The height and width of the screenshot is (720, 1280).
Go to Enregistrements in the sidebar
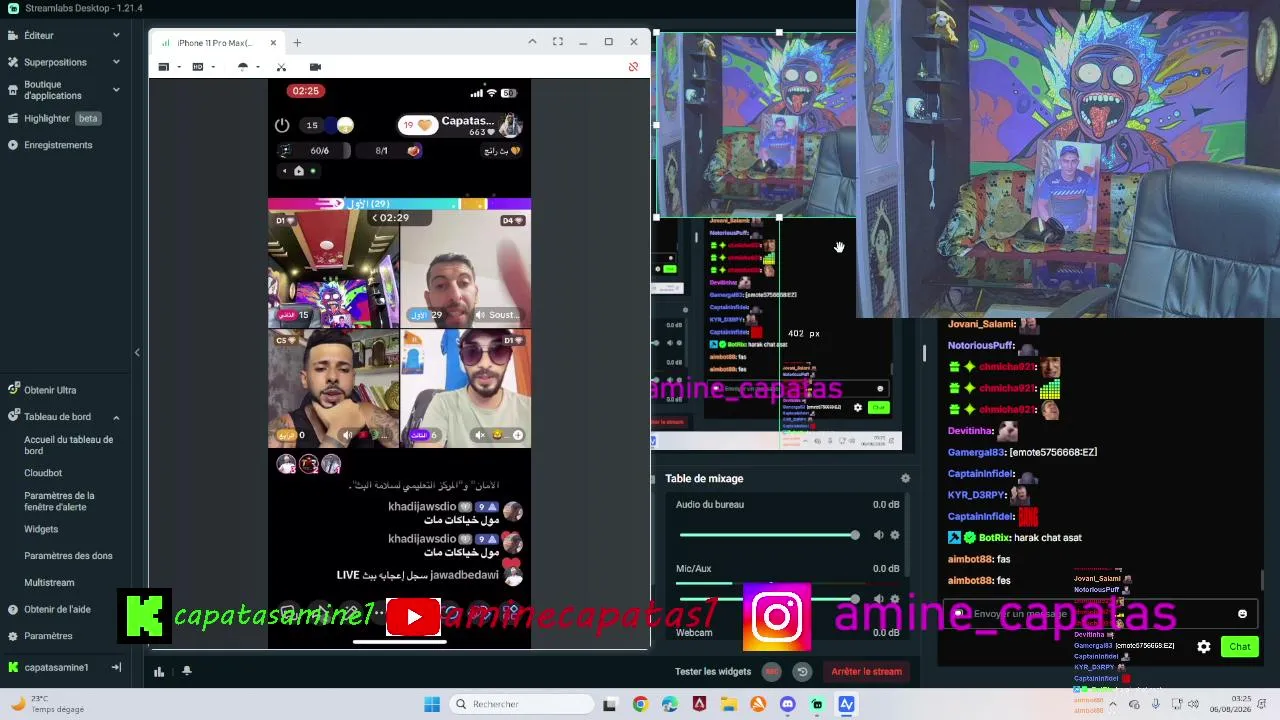(58, 145)
